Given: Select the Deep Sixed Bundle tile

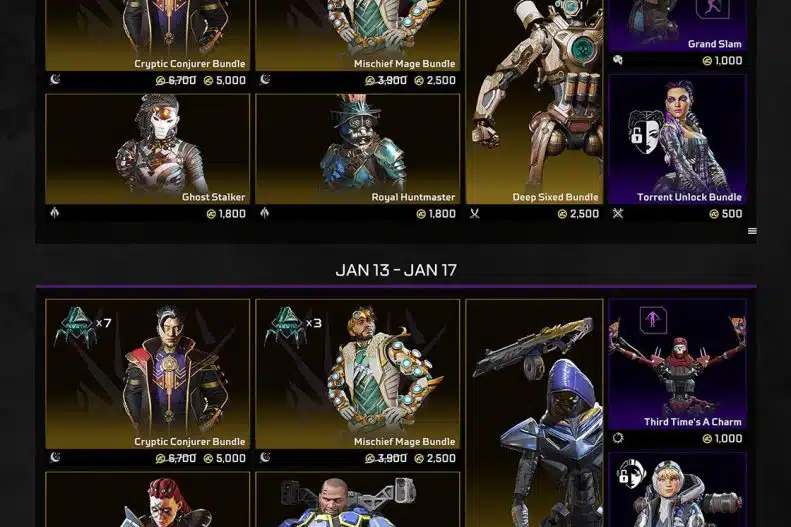Looking at the screenshot, I should click(534, 101).
